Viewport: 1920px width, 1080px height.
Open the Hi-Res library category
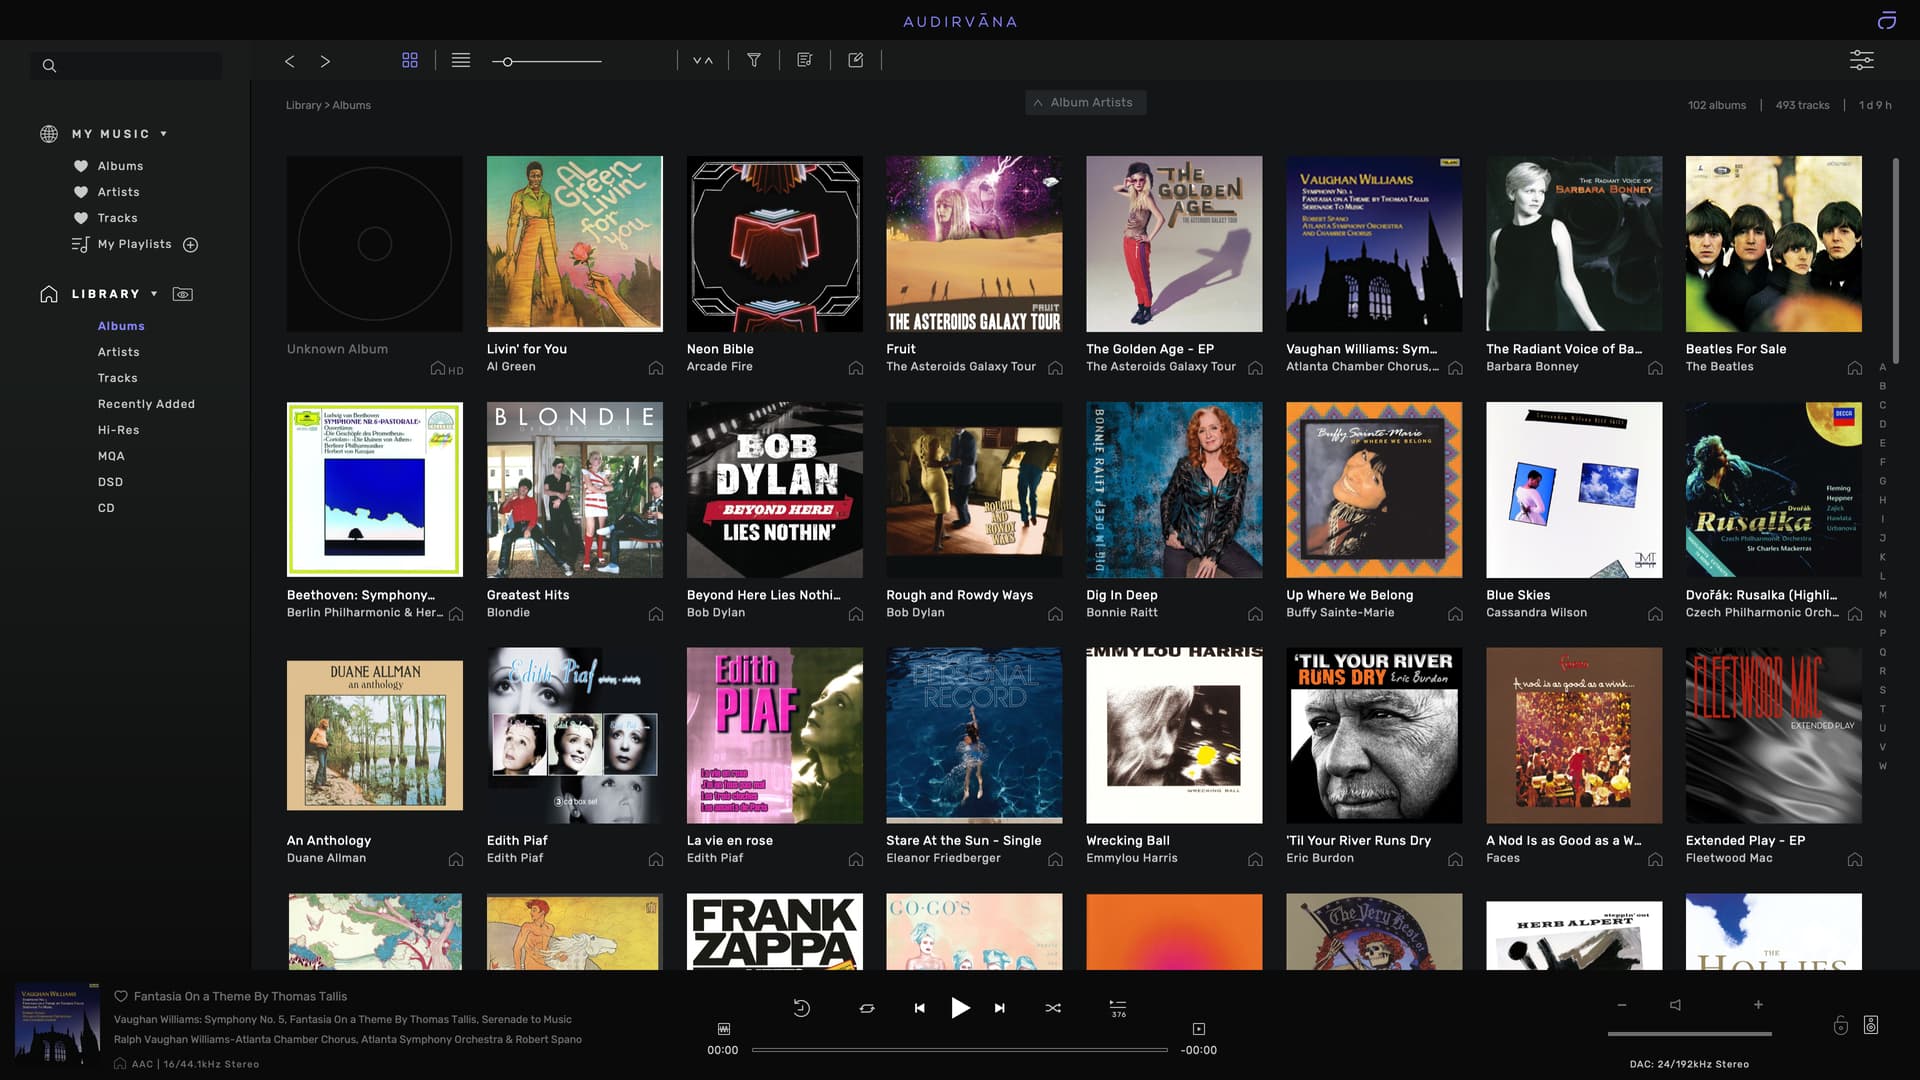118,430
